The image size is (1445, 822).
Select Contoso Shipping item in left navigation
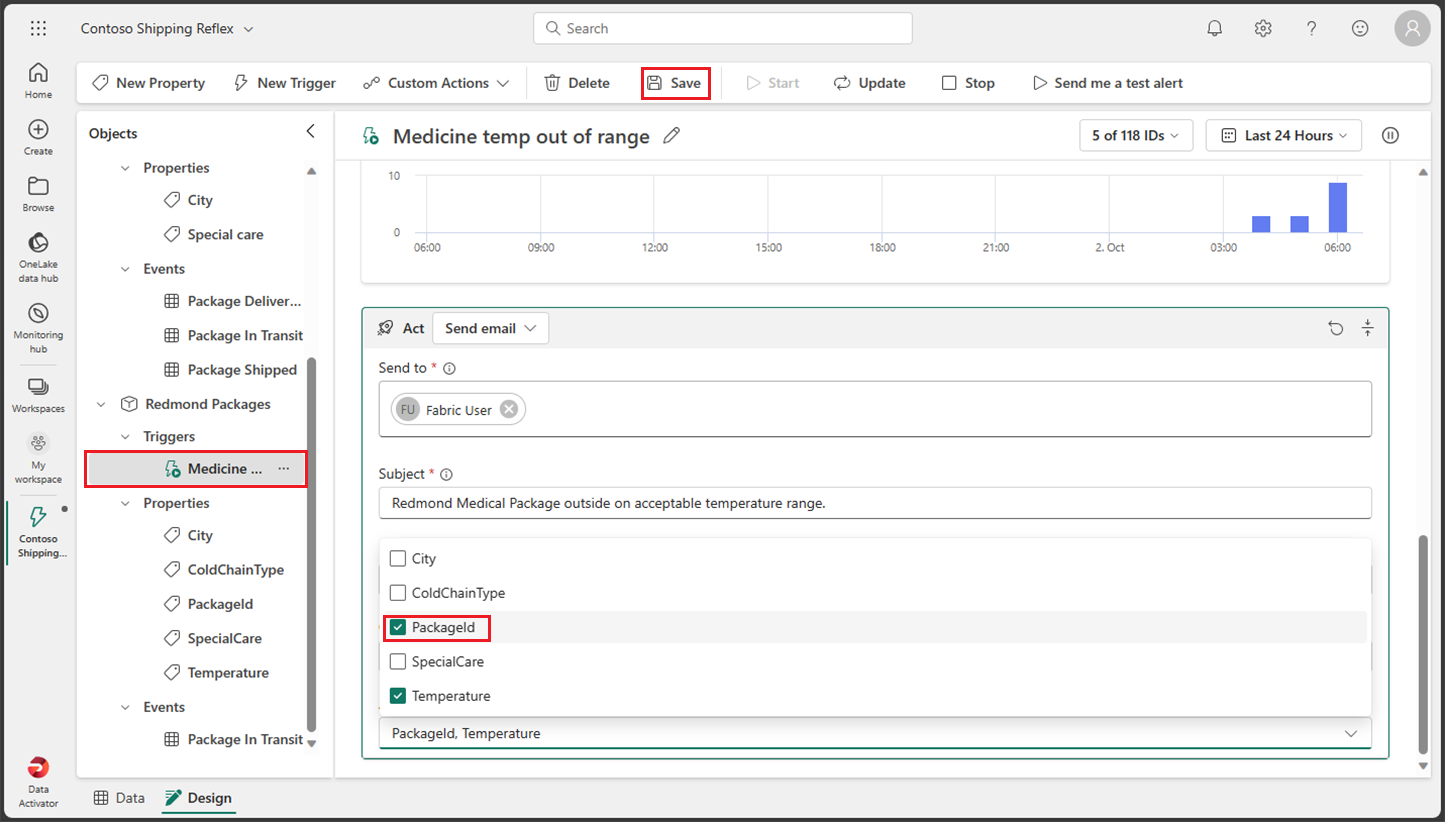[38, 531]
